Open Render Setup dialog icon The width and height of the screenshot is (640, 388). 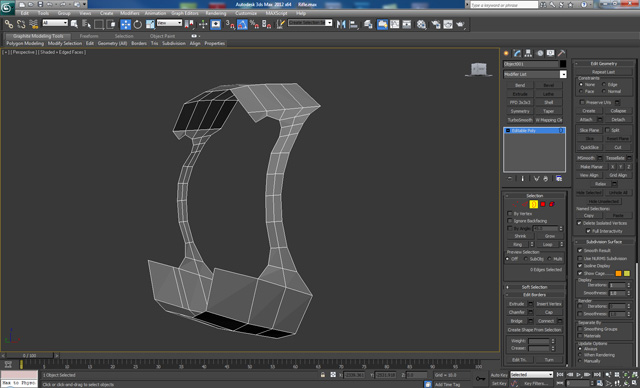436,24
